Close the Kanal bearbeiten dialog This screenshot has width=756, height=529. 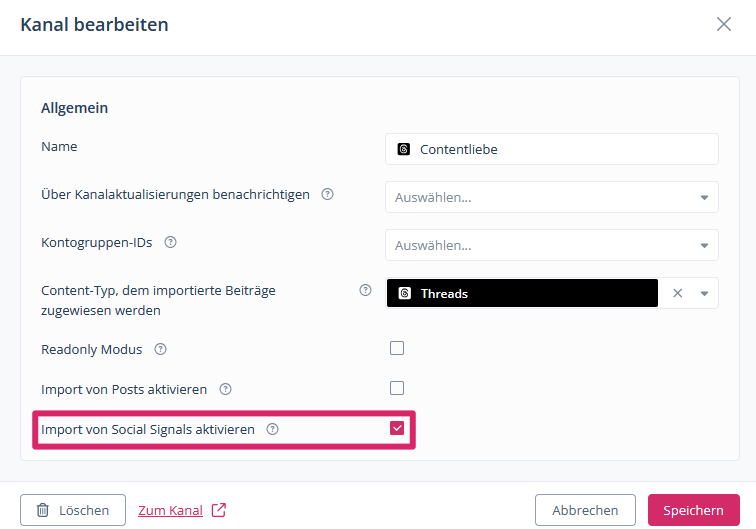[724, 24]
